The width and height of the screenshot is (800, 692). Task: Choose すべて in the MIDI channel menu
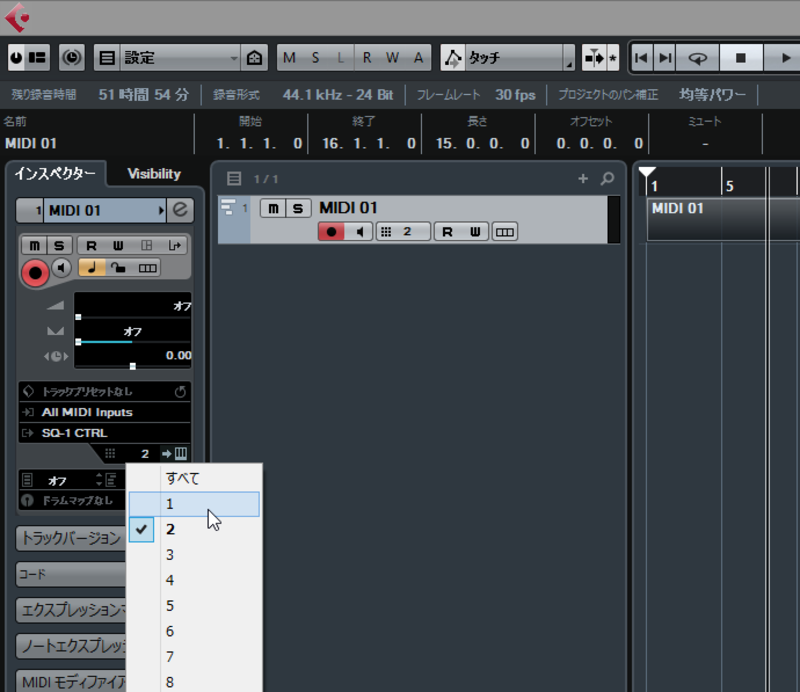tap(194, 478)
